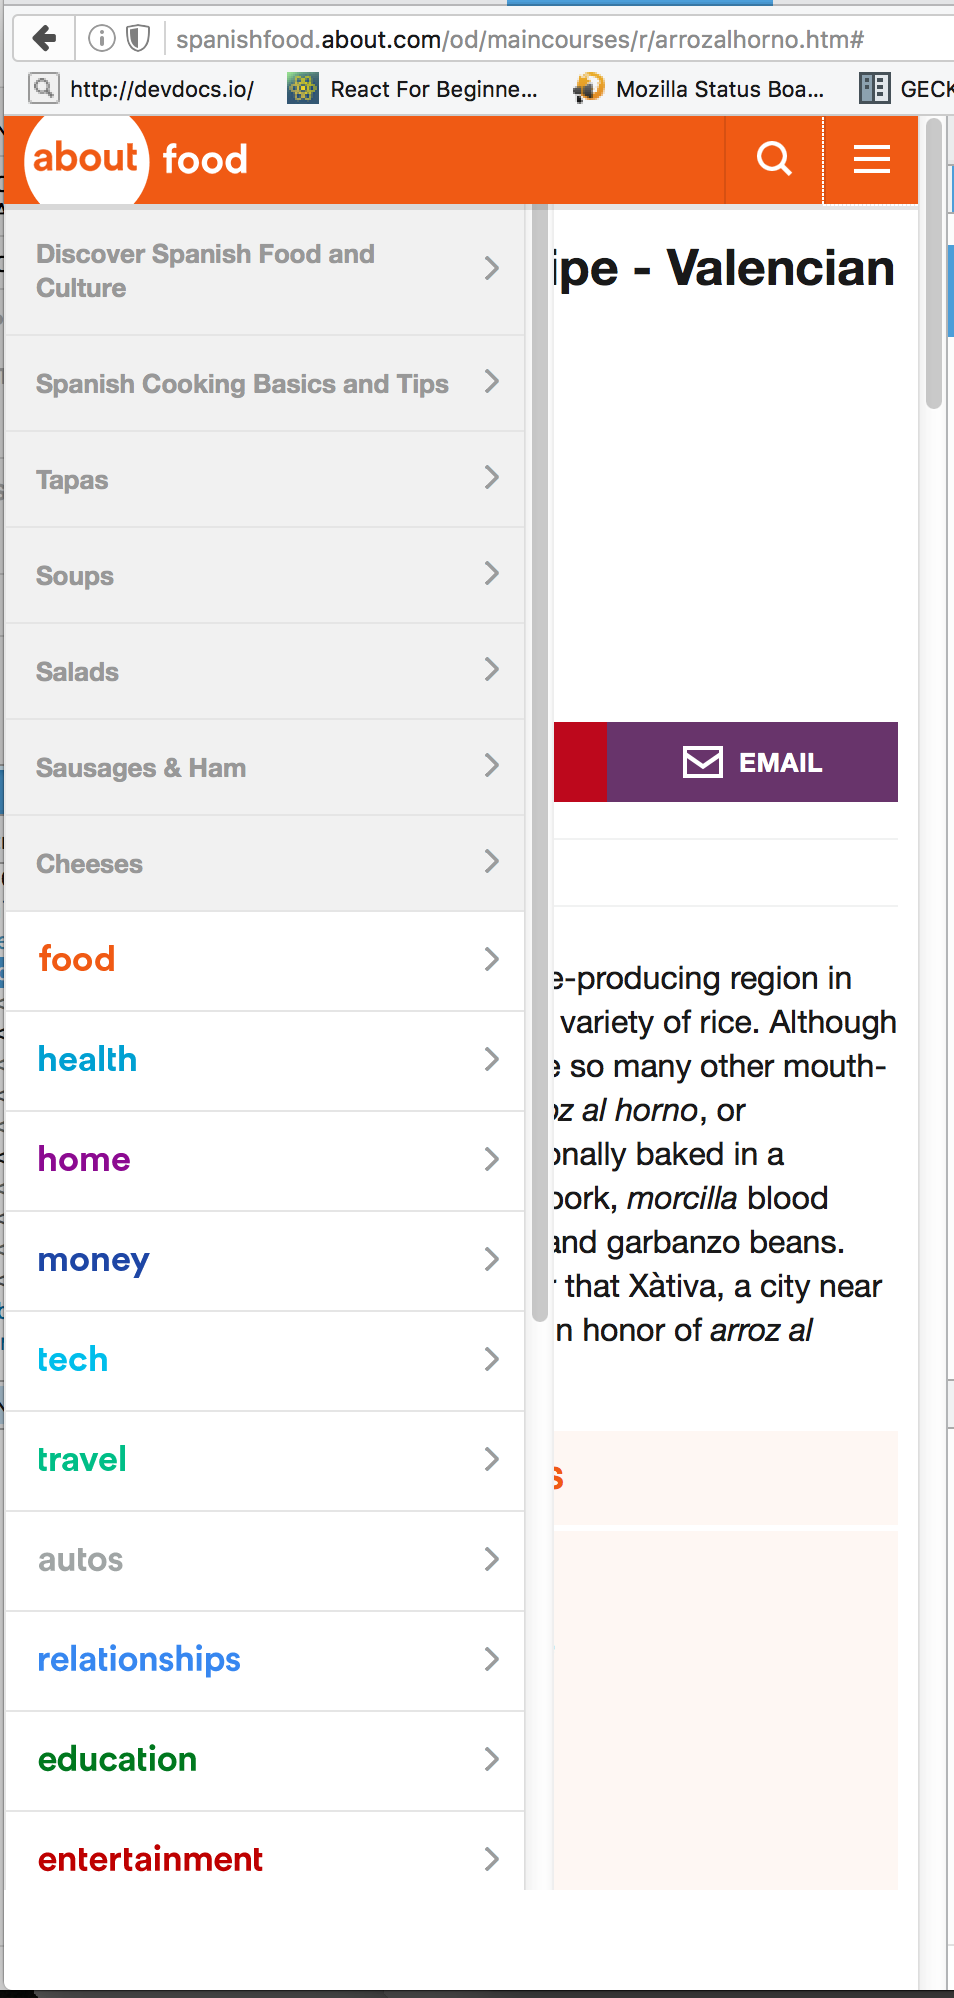Open the travel channel link
Viewport: 954px width, 1998px height.
pos(82,1460)
